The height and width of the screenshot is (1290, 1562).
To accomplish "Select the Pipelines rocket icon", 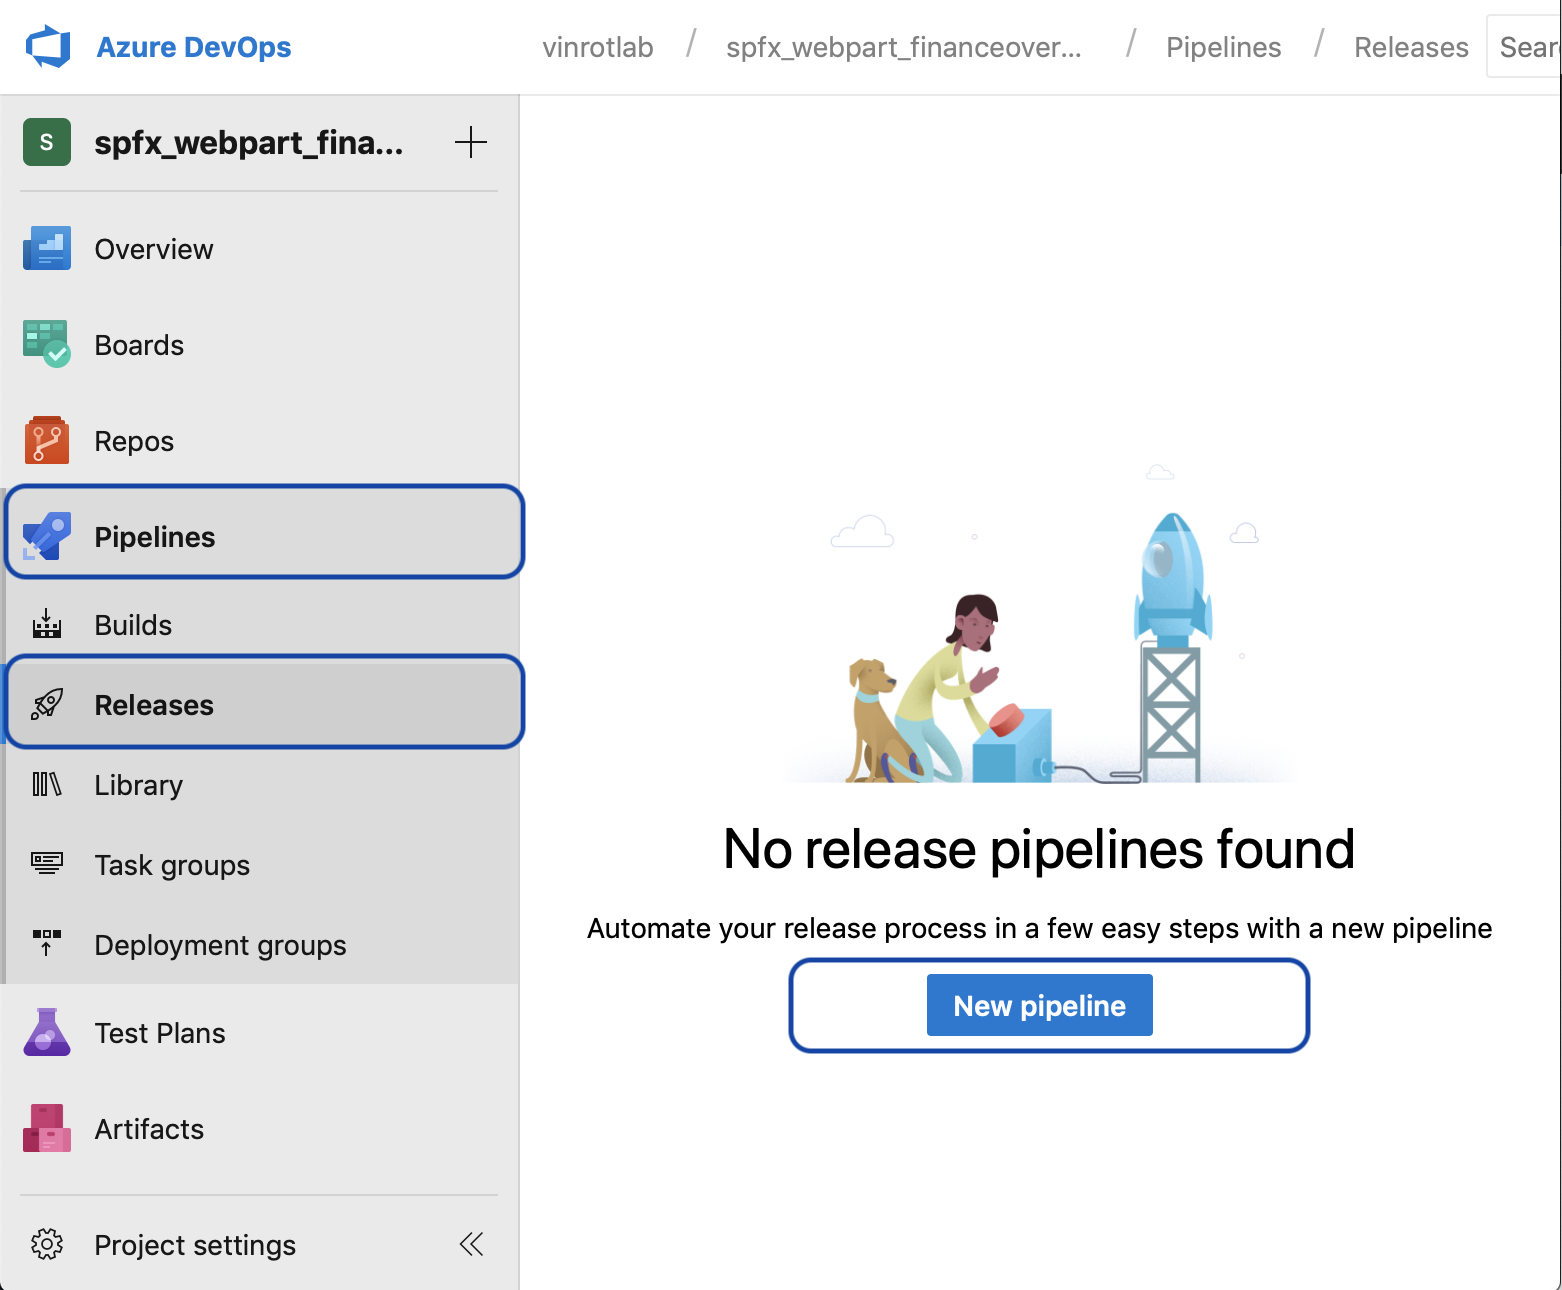I will coord(47,537).
